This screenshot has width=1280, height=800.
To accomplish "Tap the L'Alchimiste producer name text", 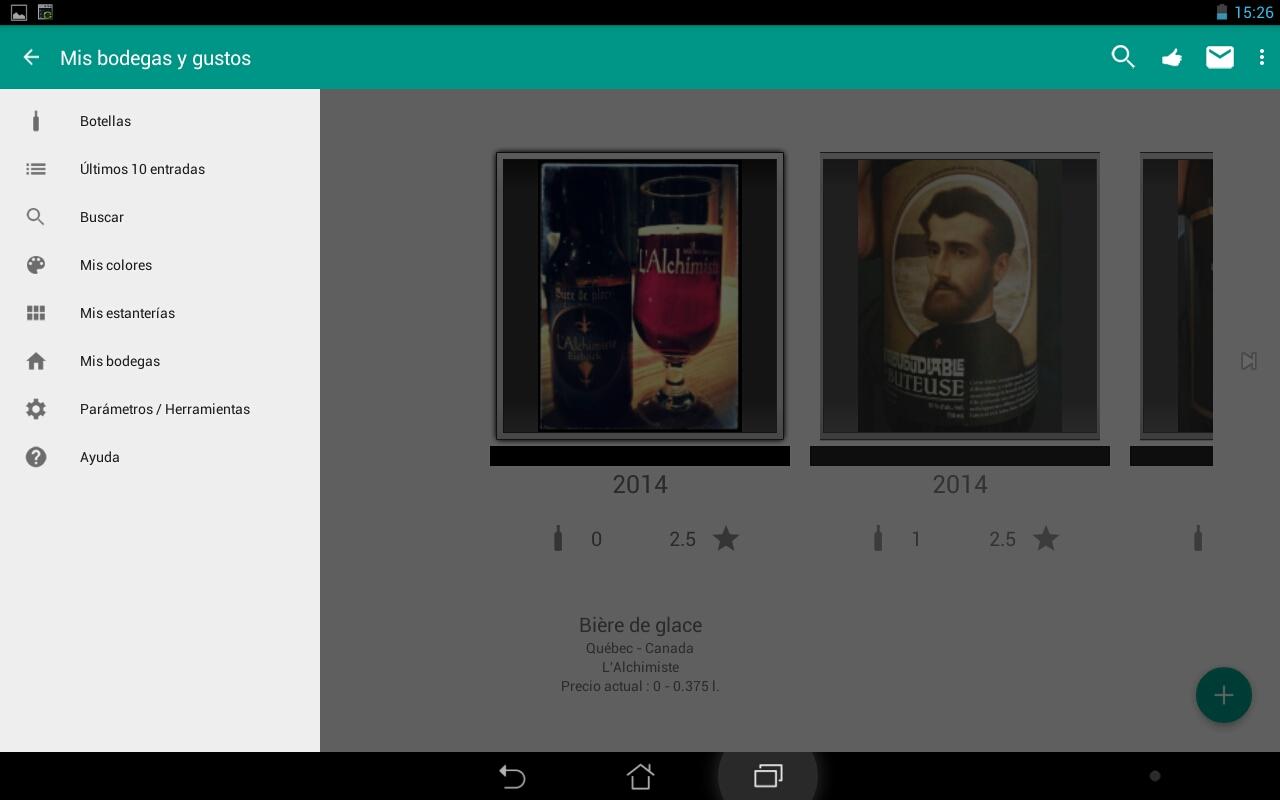I will tap(640, 667).
